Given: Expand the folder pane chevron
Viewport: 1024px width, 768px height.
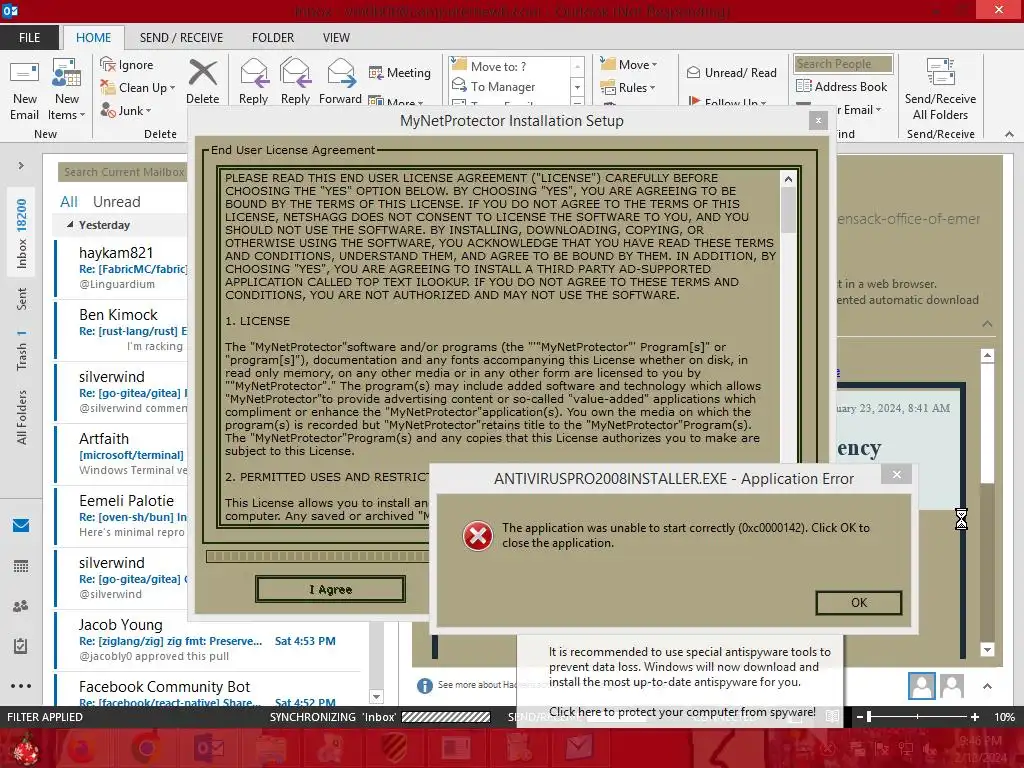Looking at the screenshot, I should [x=21, y=166].
